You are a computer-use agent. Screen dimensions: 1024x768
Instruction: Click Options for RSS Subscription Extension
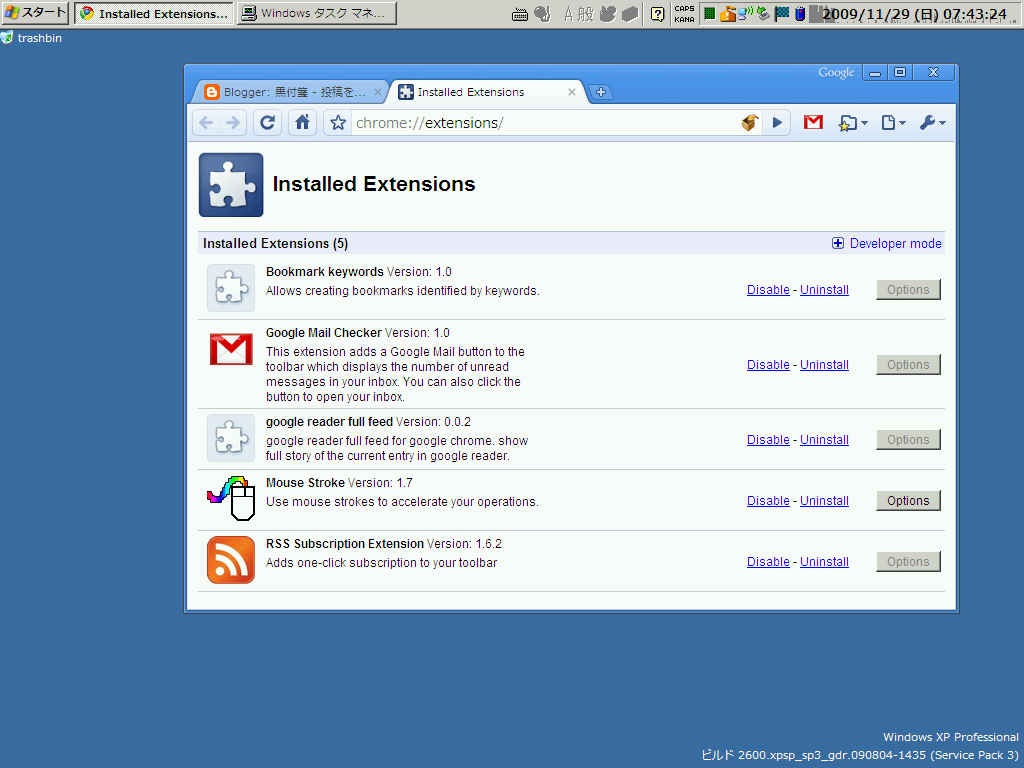pos(908,562)
